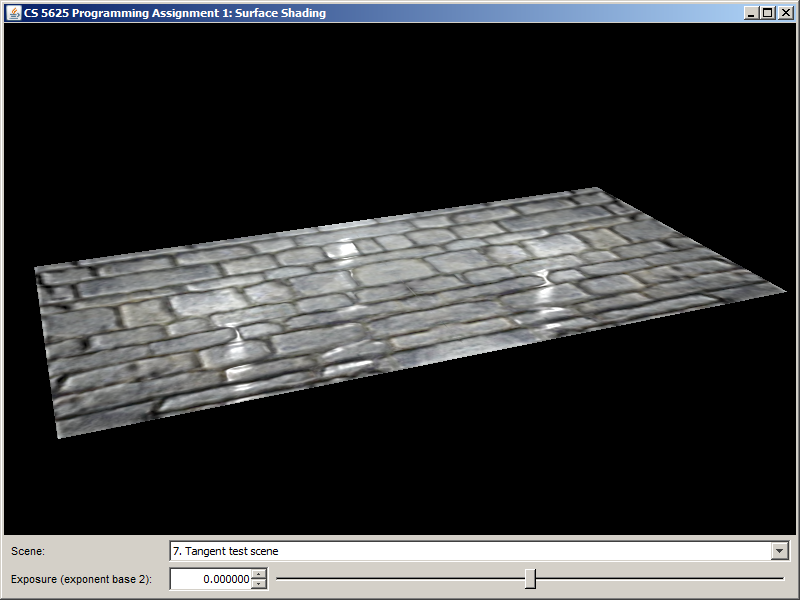Decrease exposure with the spinner down arrow
This screenshot has height=600, width=800.
tap(260, 584)
